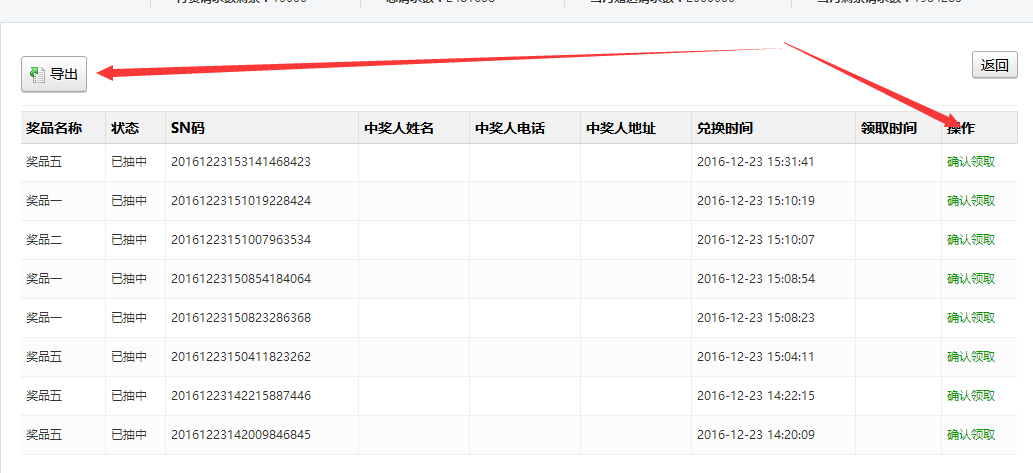This screenshot has width=1033, height=473.
Task: Confirm pickup for the 15:08:23 redemption
Action: click(x=970, y=318)
